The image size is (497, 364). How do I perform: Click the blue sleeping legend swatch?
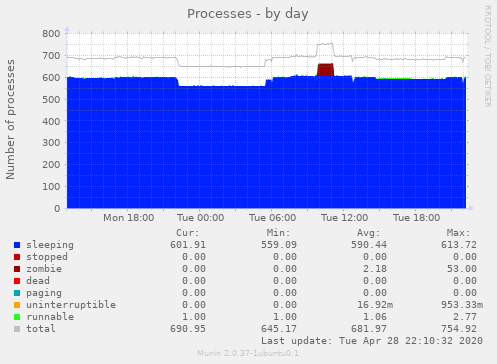coord(17,245)
